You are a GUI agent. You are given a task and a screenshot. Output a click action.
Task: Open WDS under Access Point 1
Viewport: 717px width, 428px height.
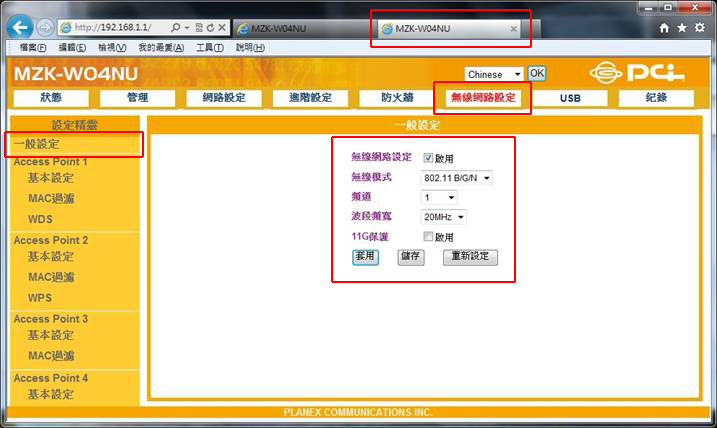point(40,219)
